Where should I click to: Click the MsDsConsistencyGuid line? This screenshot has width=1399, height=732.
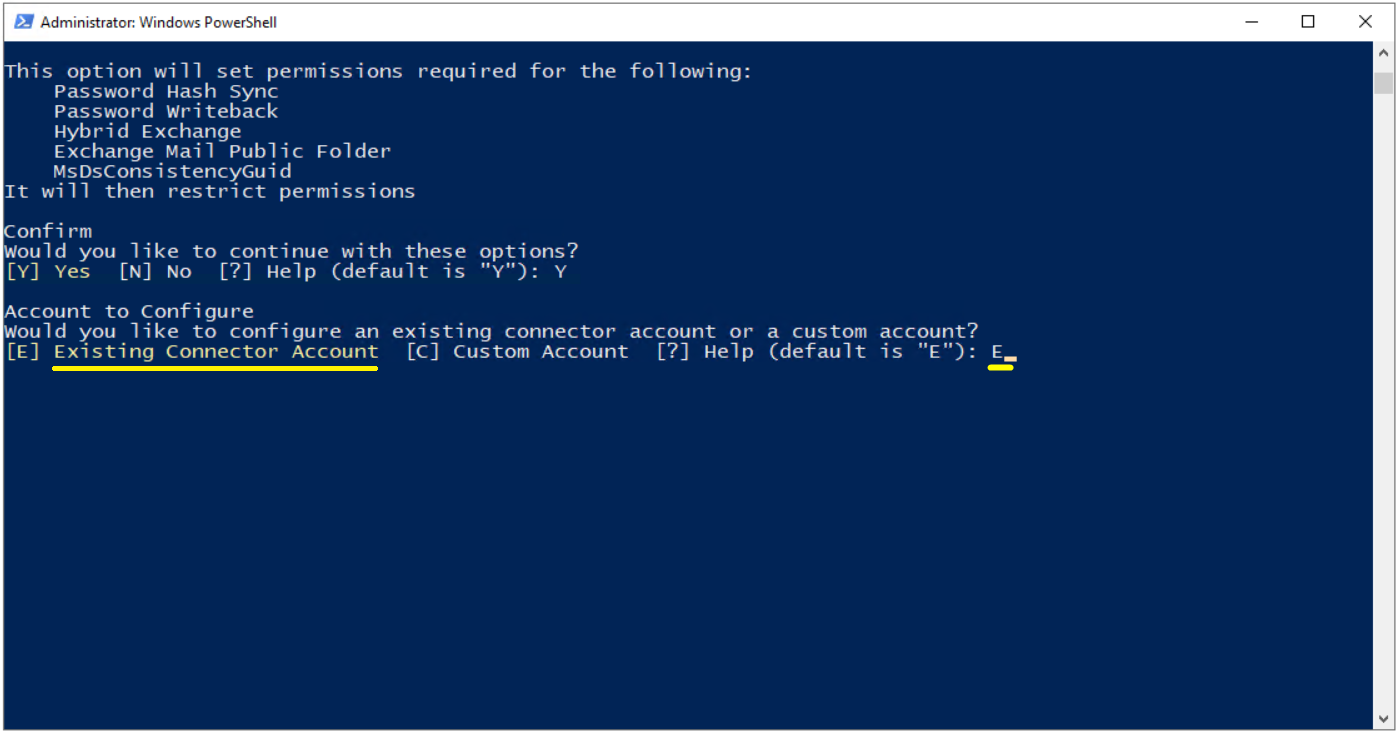coord(172,172)
